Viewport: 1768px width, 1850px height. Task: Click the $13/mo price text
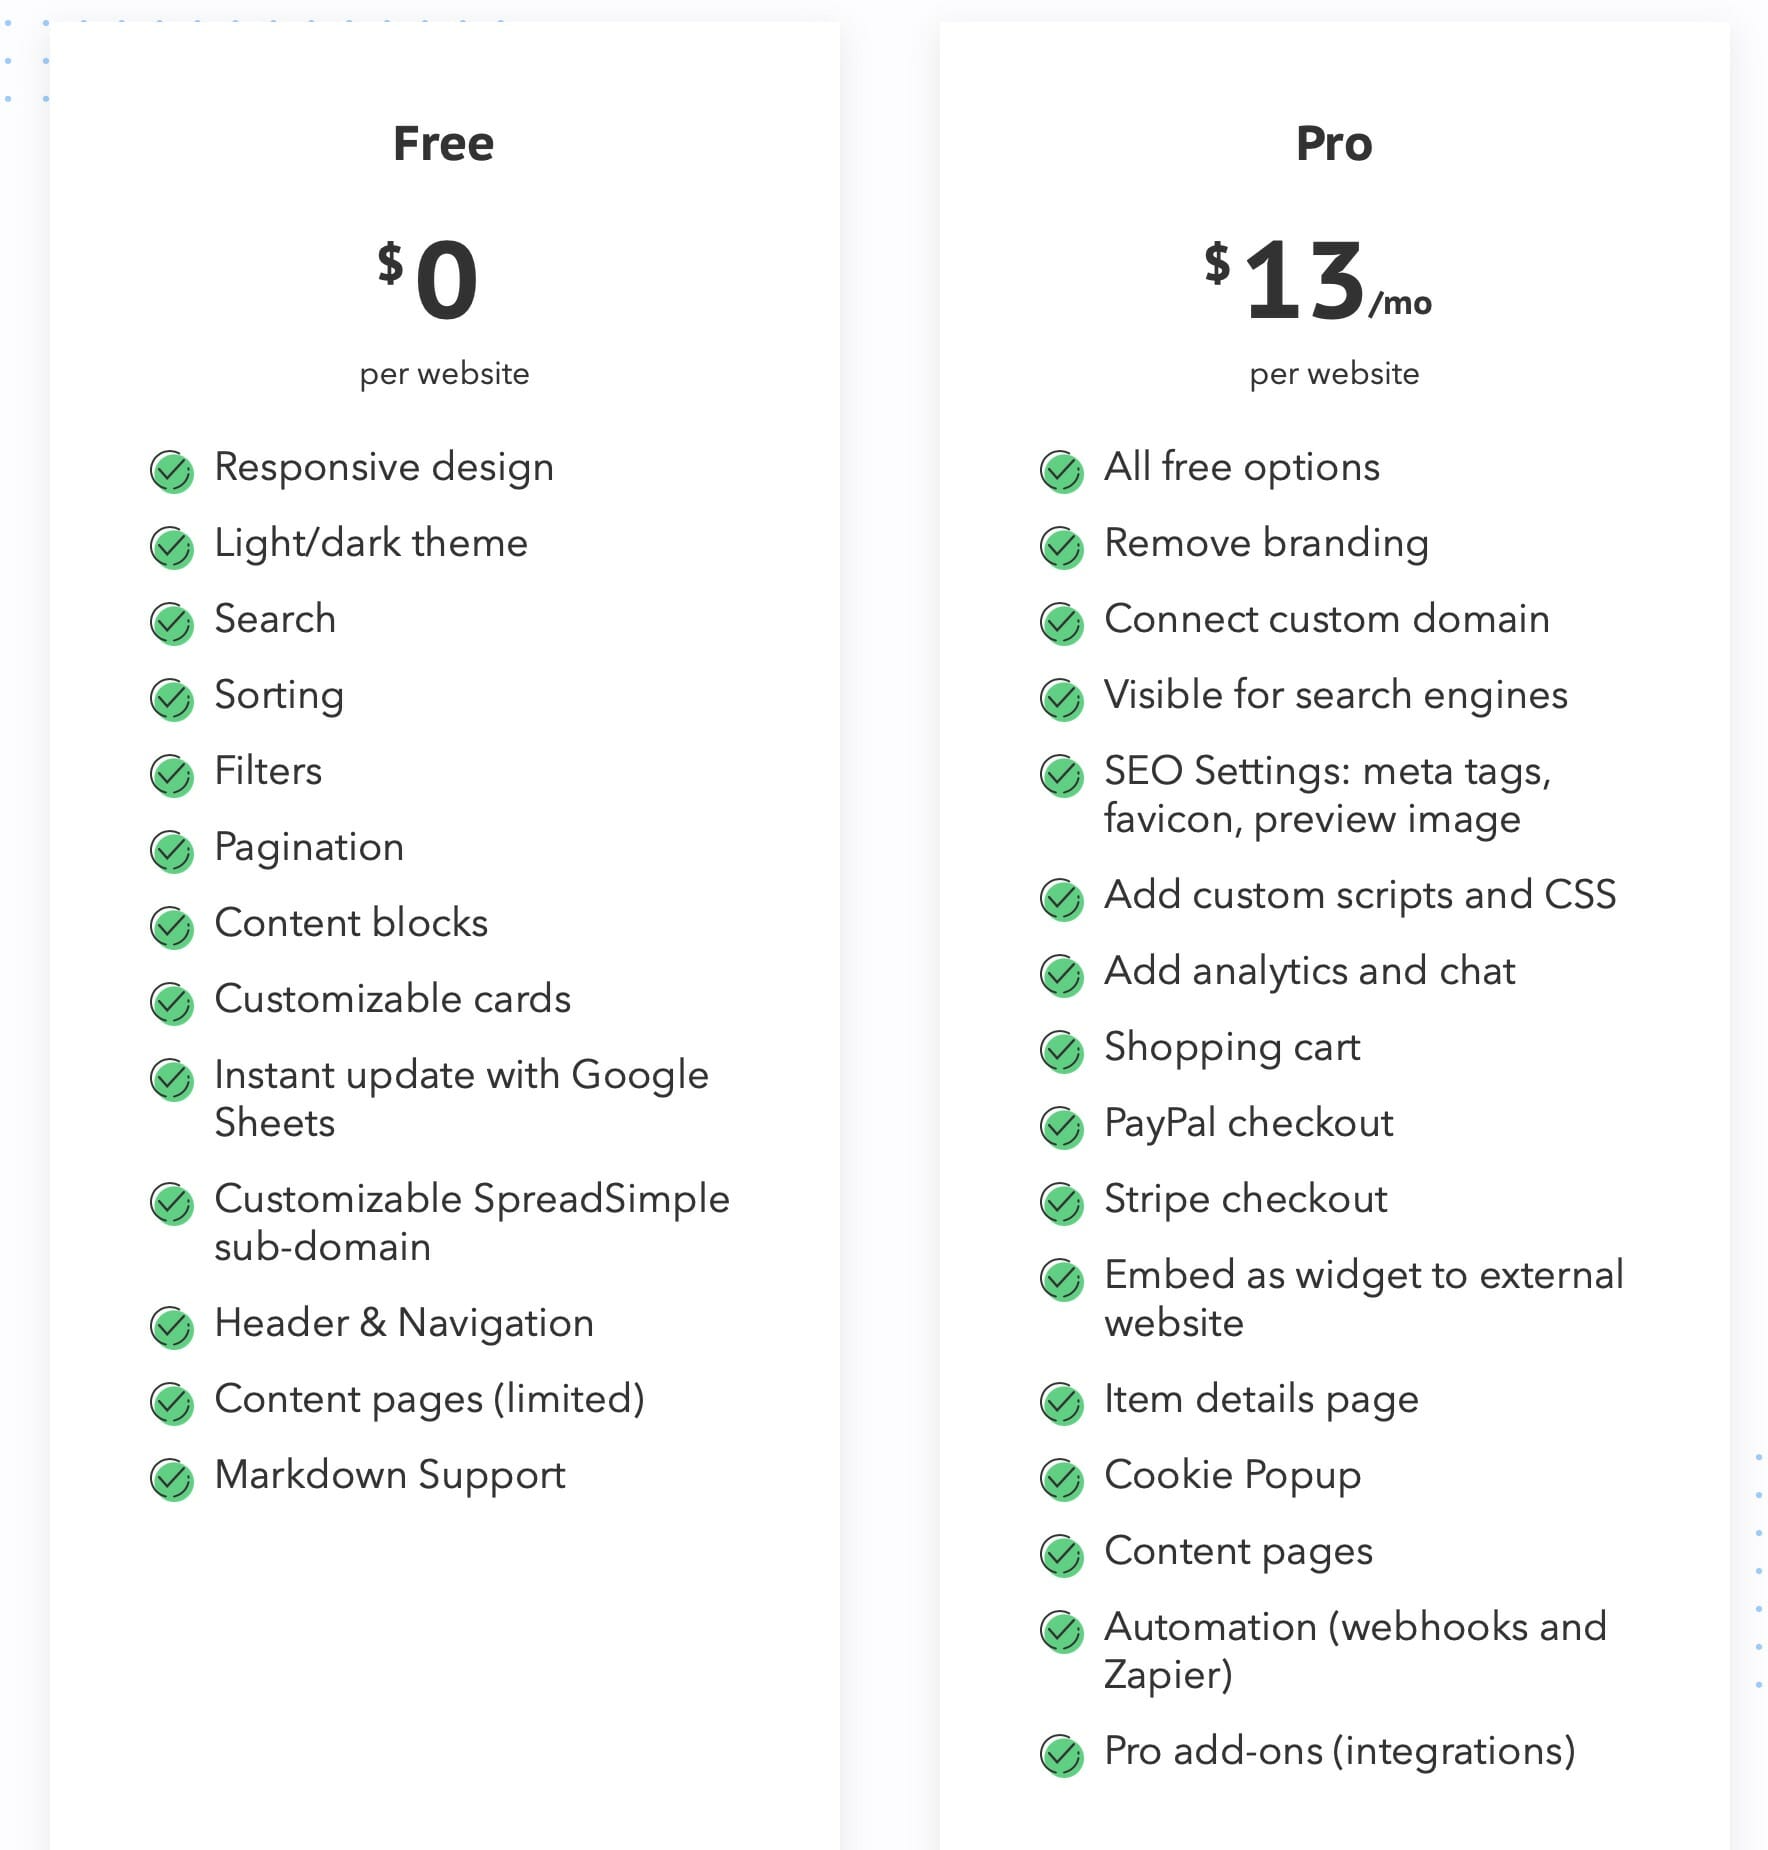(x=1319, y=281)
